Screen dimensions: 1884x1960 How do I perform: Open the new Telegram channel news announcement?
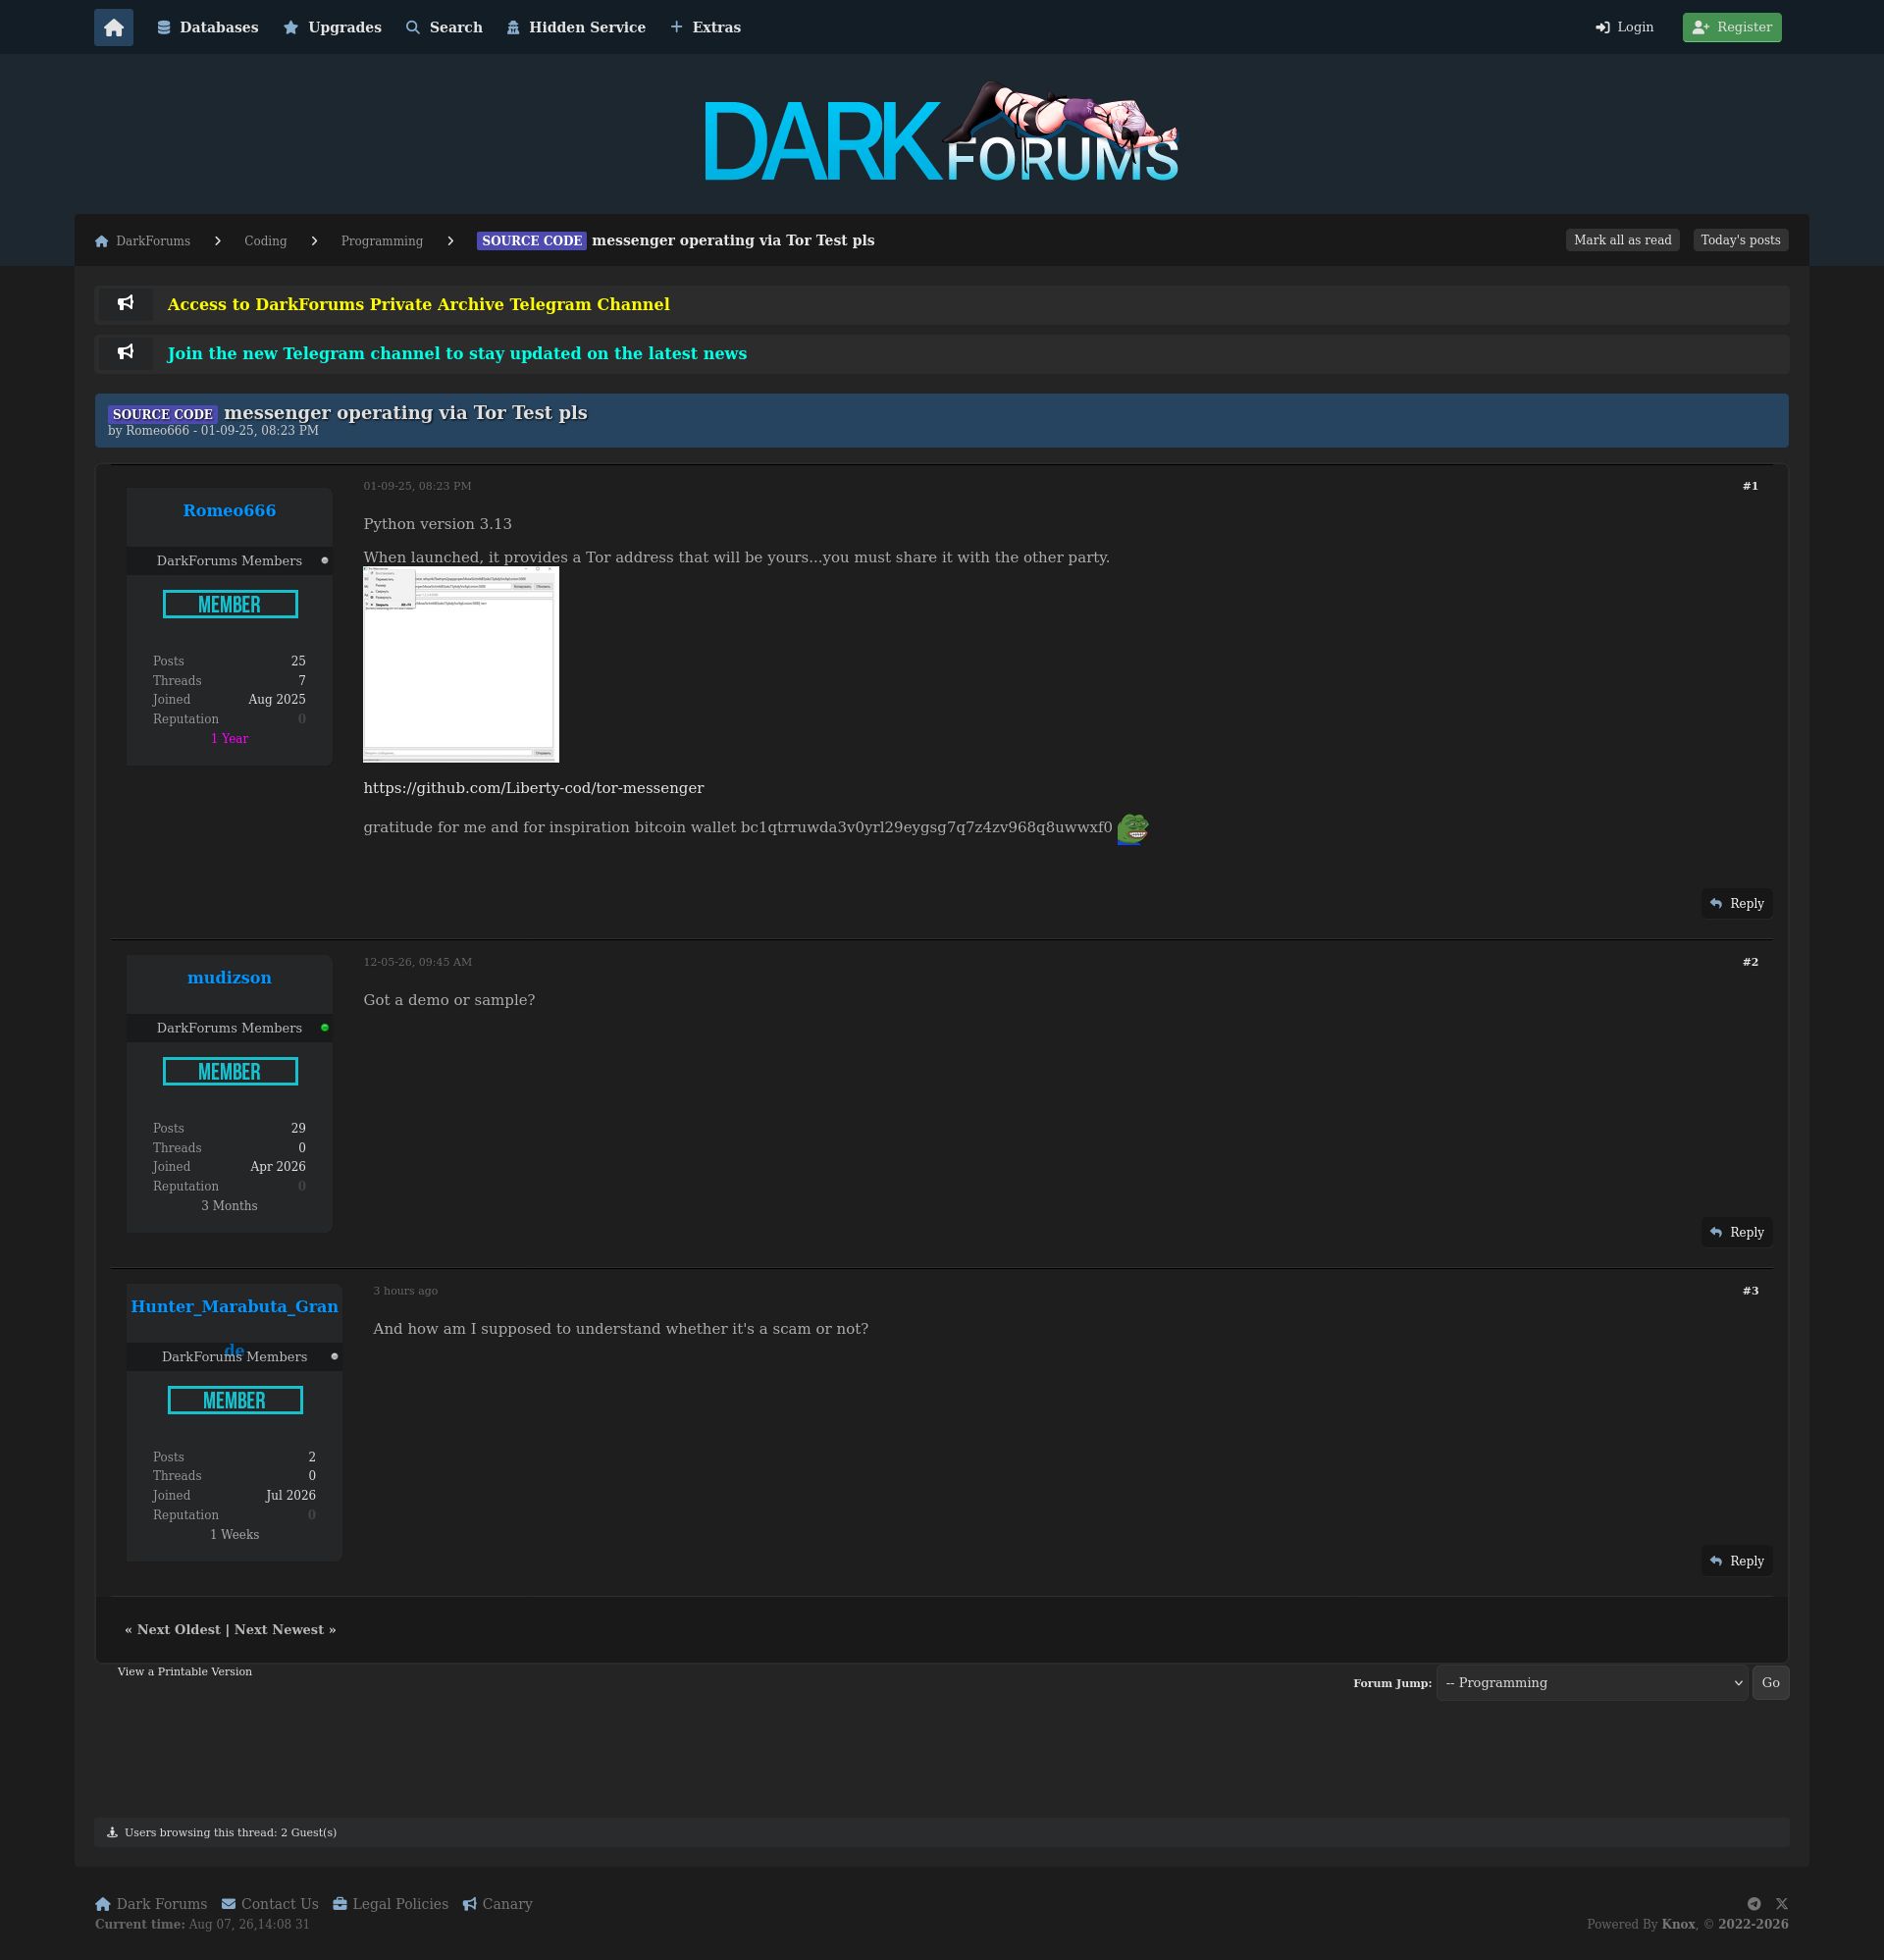tap(457, 353)
